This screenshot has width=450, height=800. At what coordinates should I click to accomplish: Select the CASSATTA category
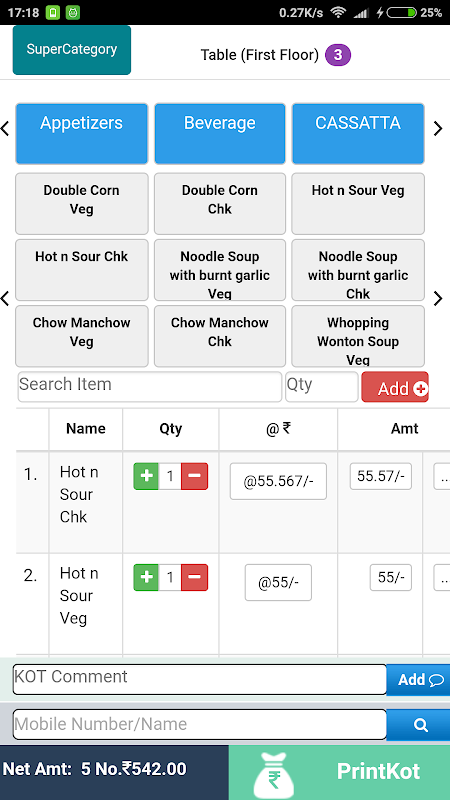tap(358, 134)
